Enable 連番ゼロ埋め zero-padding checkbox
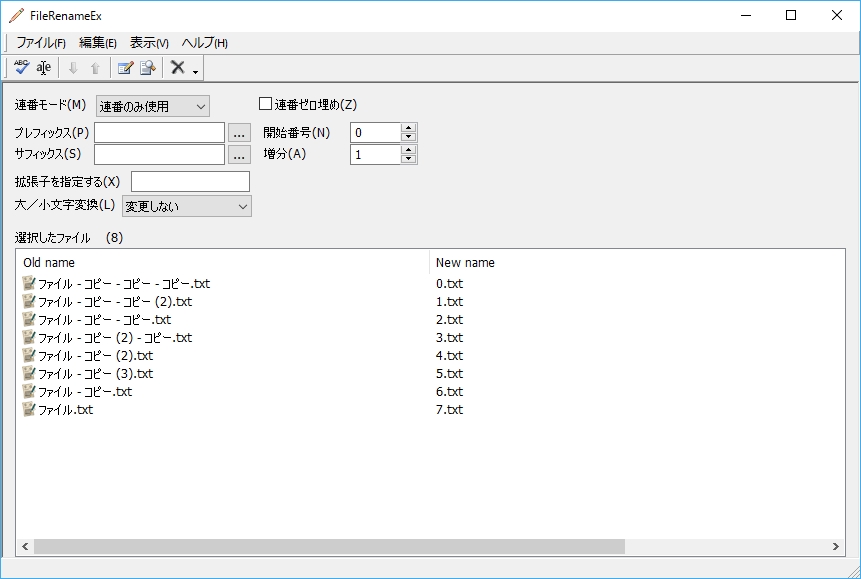 [x=265, y=103]
